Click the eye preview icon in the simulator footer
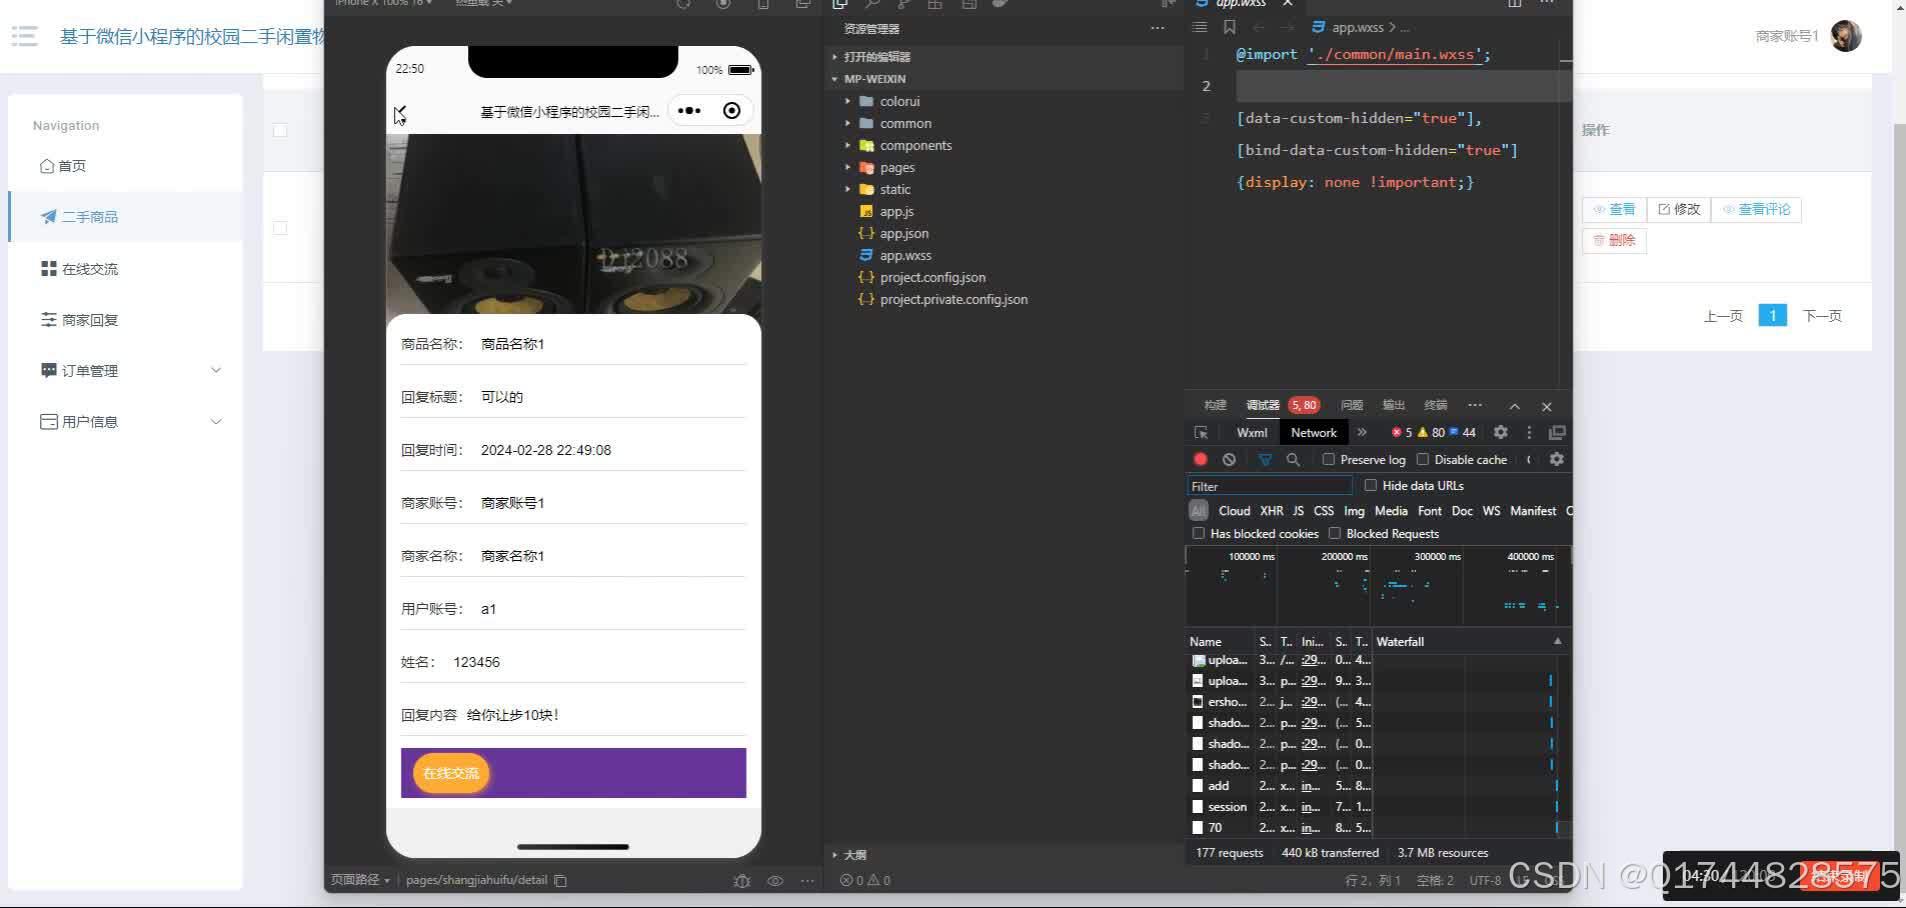 coord(775,881)
